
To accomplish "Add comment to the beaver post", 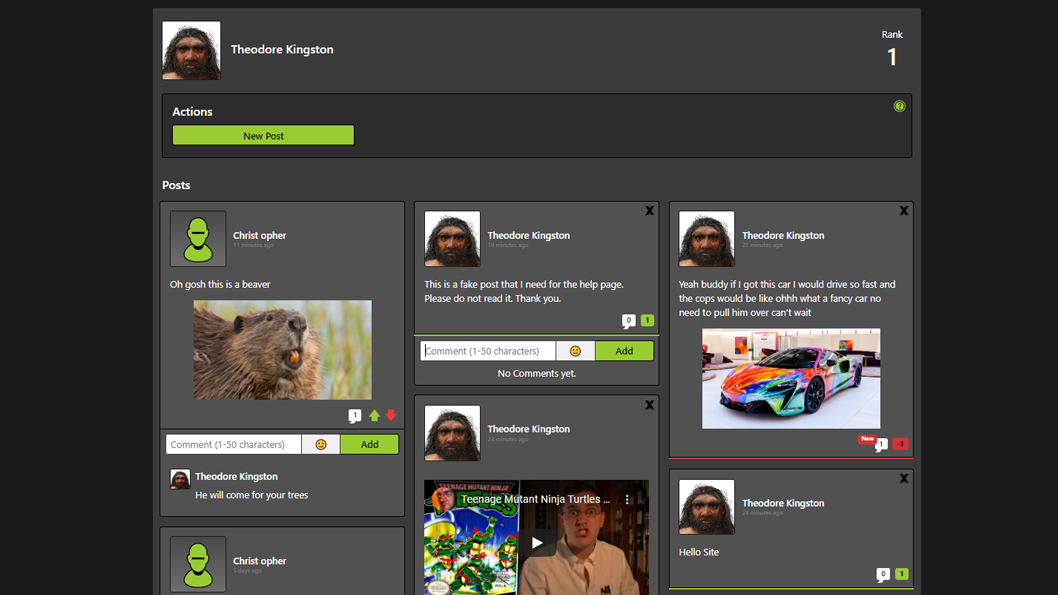I will click(369, 445).
